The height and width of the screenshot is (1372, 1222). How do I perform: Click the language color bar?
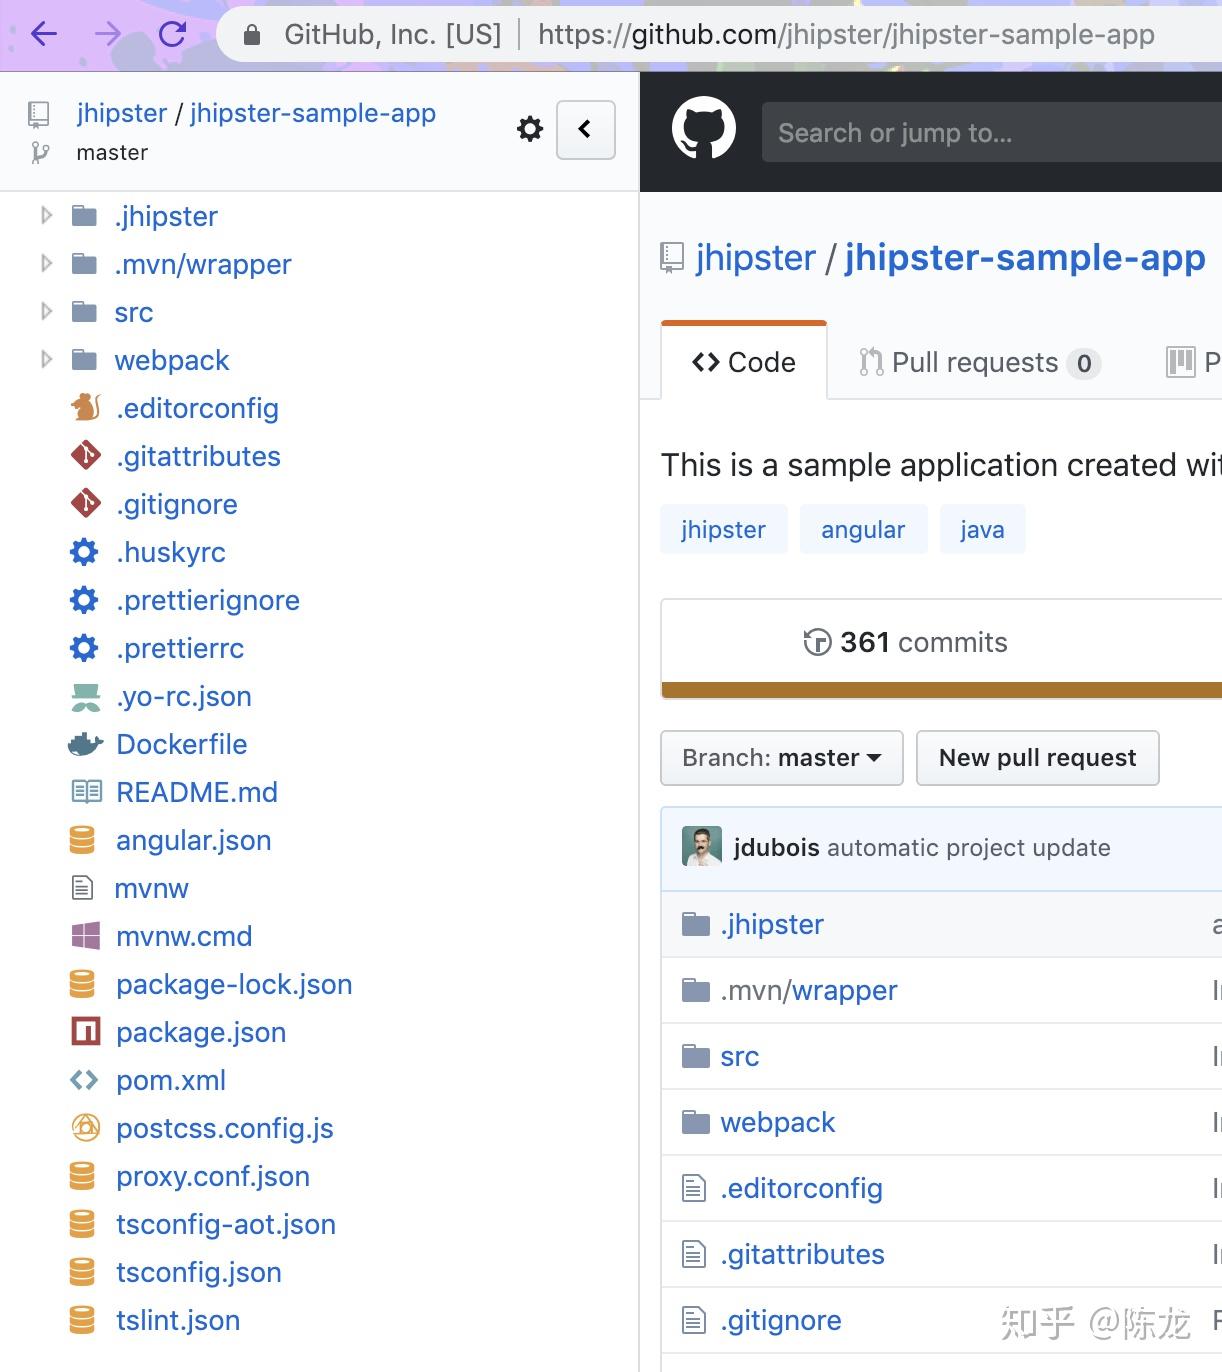pyautogui.click(x=940, y=690)
